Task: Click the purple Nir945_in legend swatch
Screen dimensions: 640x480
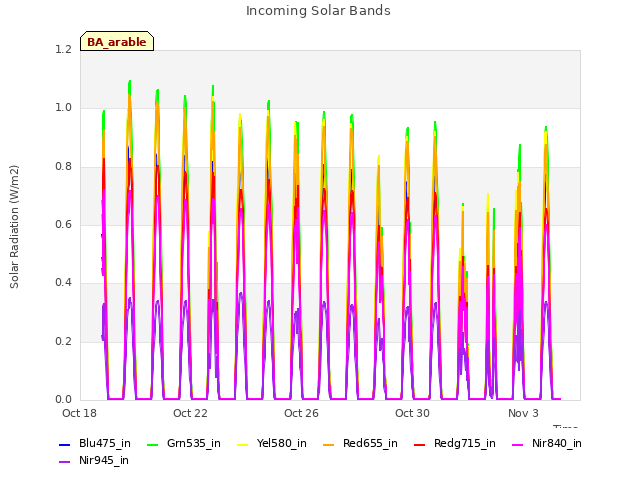Action: point(64,462)
